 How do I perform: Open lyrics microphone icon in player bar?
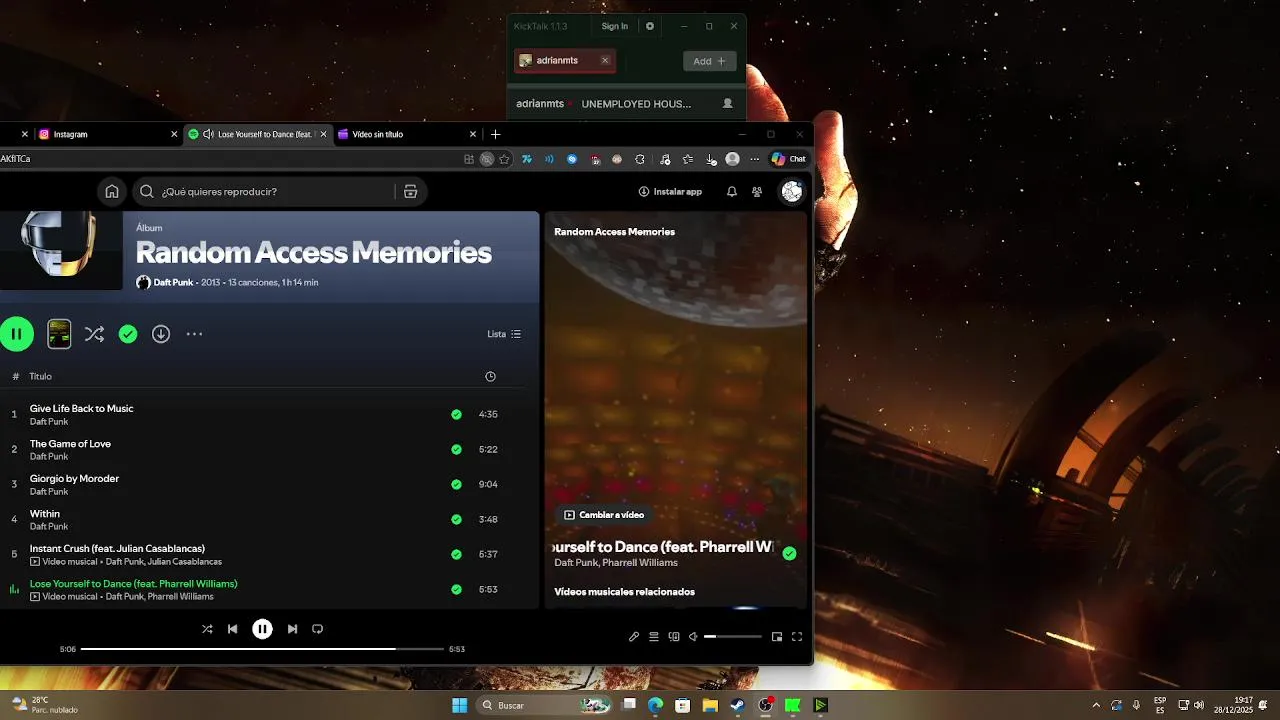coord(634,637)
